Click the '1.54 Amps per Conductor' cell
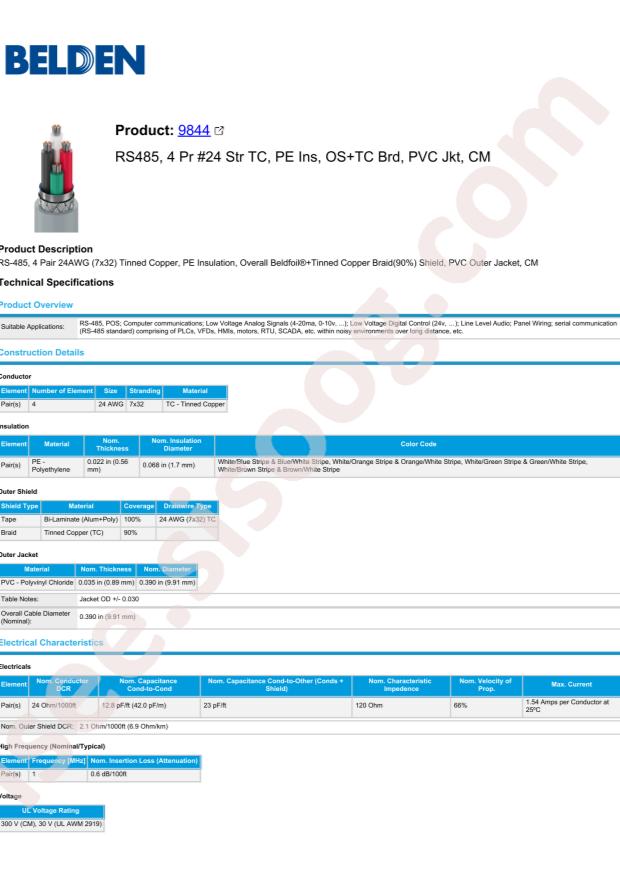 pyautogui.click(x=571, y=706)
